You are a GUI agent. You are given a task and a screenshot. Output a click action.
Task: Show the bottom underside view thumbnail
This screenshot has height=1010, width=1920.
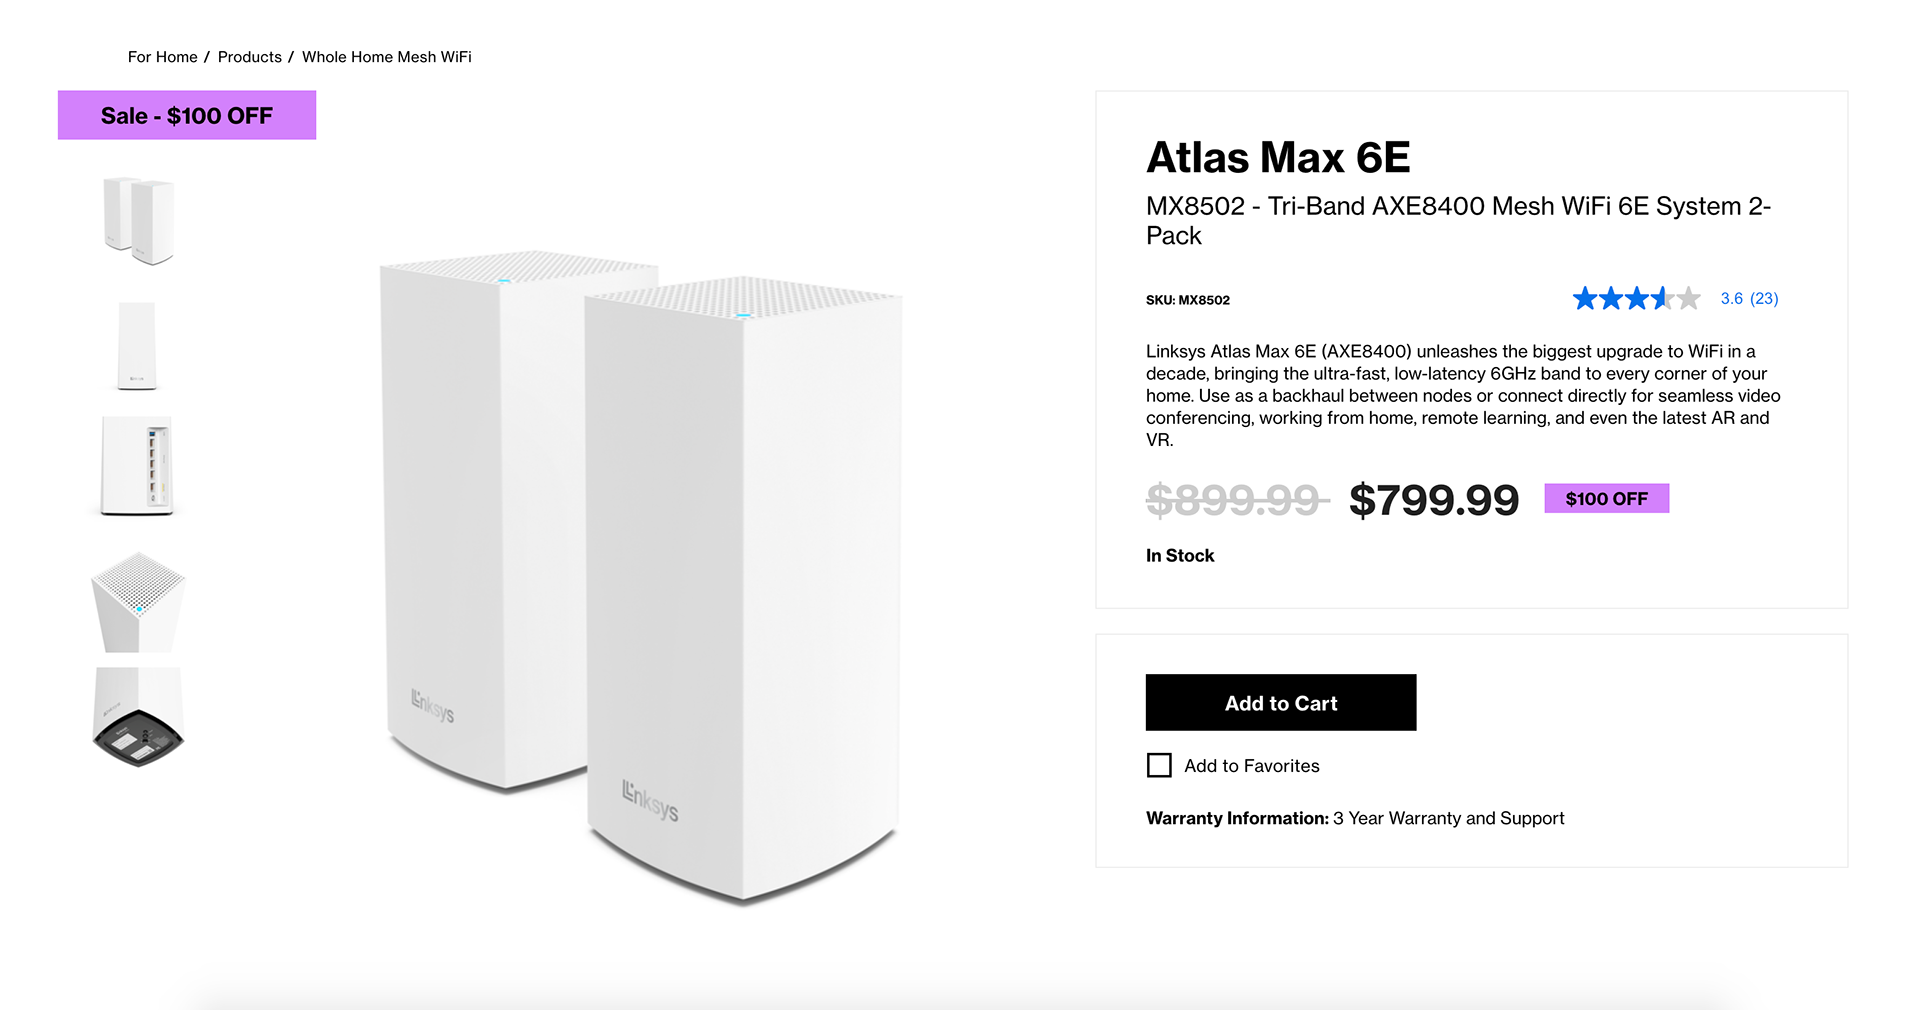point(138,718)
